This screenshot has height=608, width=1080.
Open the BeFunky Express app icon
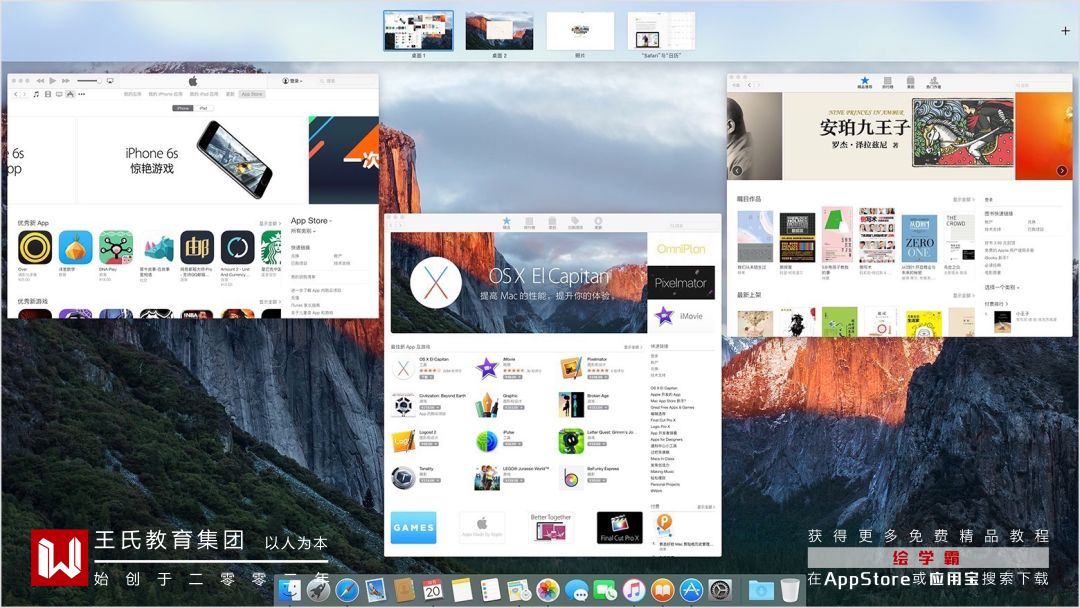click(x=571, y=477)
